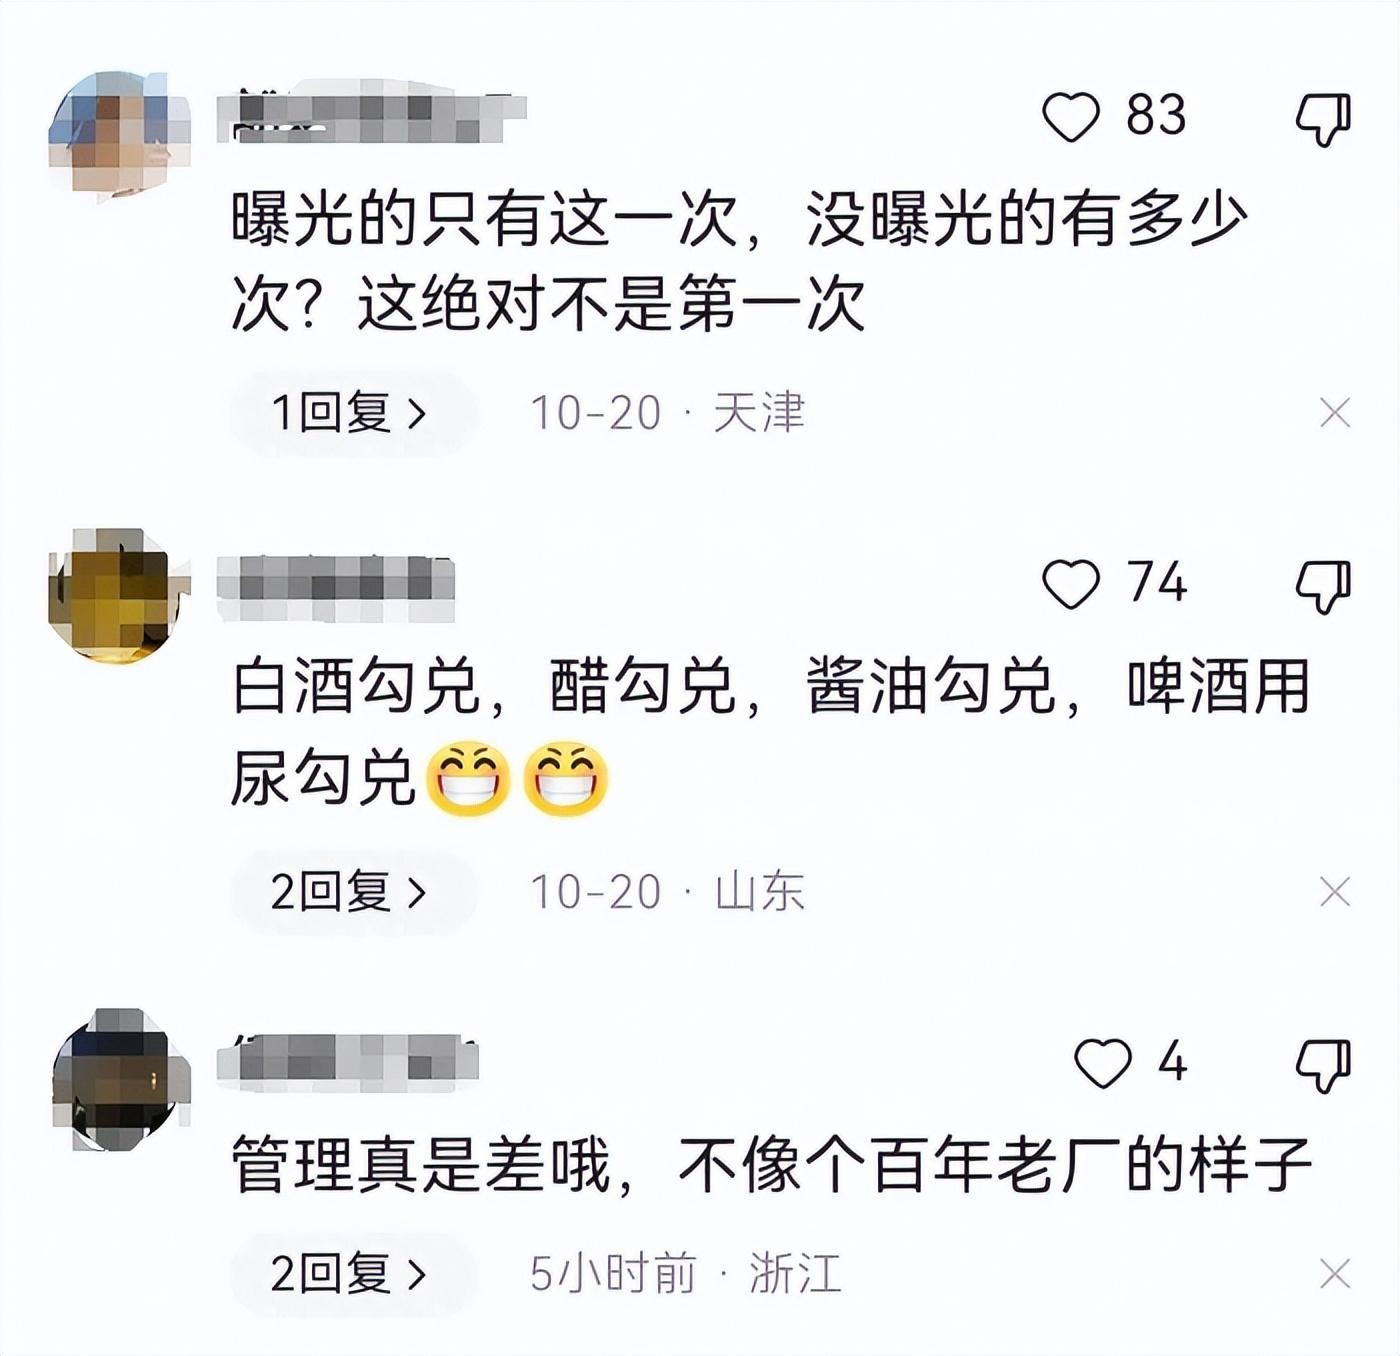Like the comment with 83 likes

[x=1071, y=116]
